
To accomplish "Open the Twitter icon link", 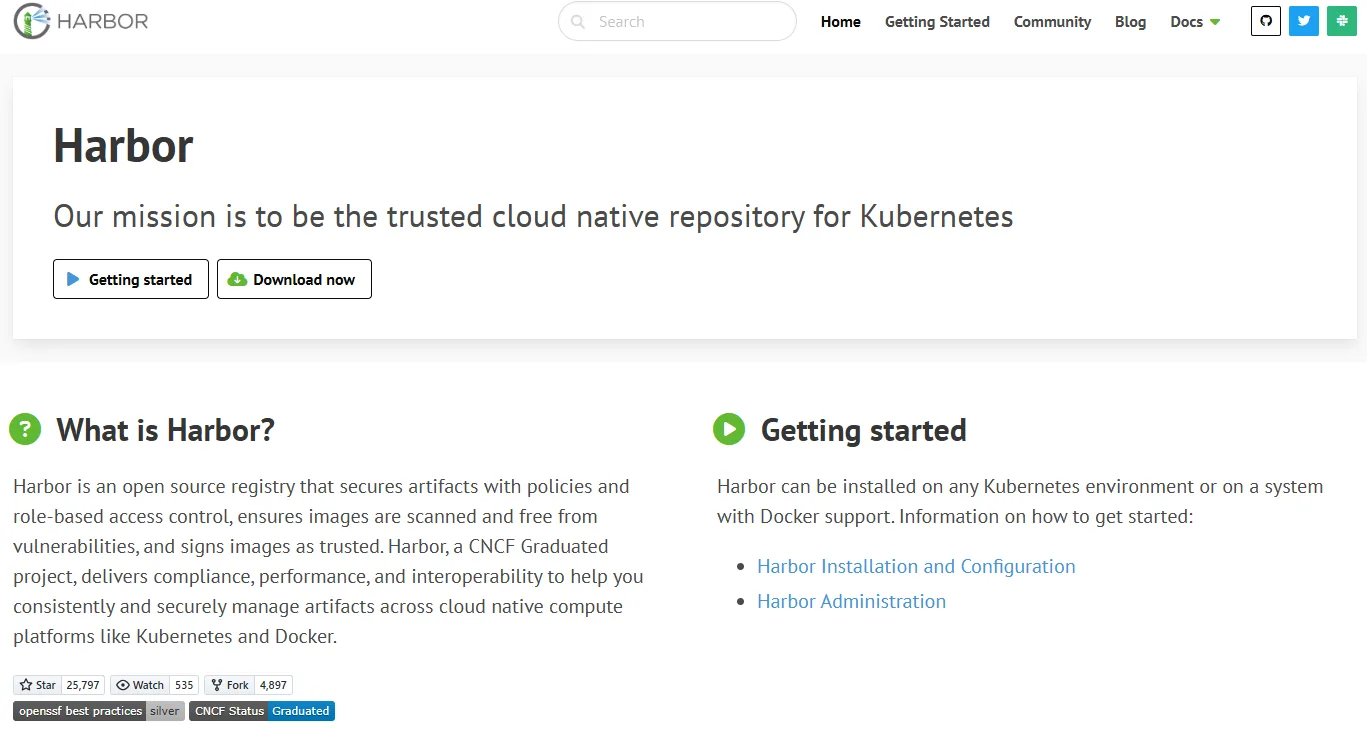I will point(1304,21).
